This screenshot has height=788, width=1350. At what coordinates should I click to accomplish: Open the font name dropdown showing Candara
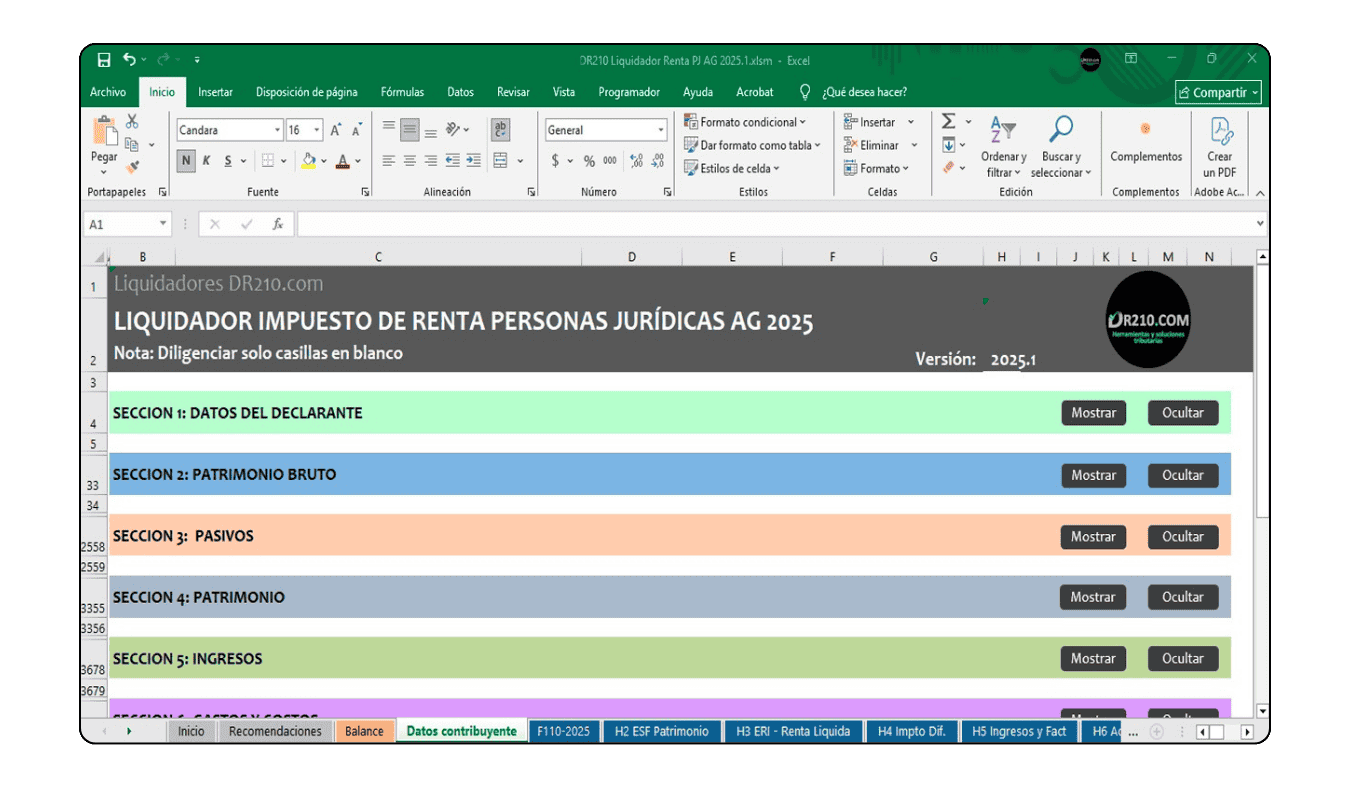click(277, 130)
